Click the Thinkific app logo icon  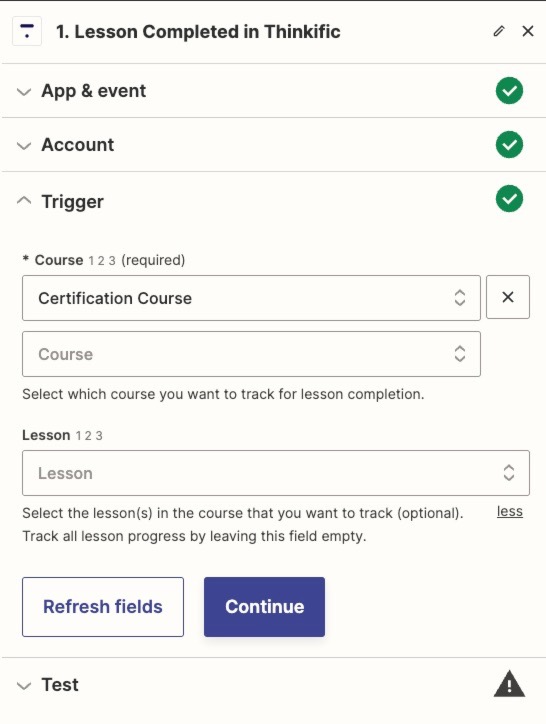pos(27,31)
